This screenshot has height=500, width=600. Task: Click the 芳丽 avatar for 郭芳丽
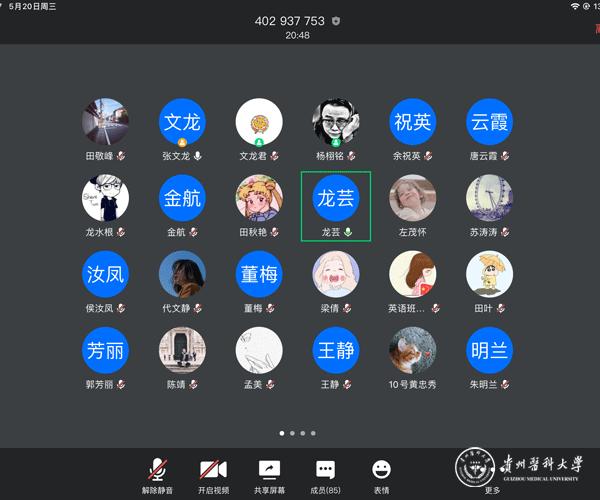pyautogui.click(x=105, y=350)
